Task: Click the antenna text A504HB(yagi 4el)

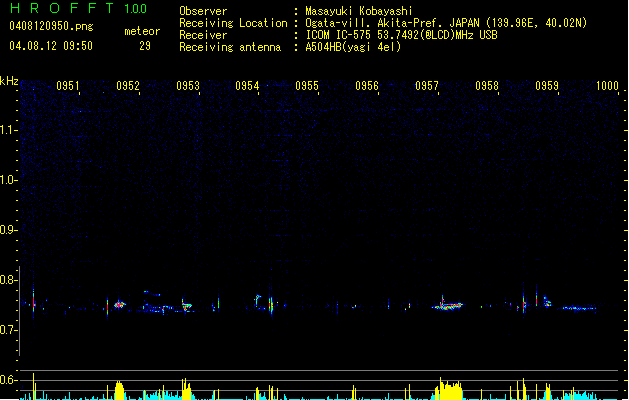Action: pos(353,47)
